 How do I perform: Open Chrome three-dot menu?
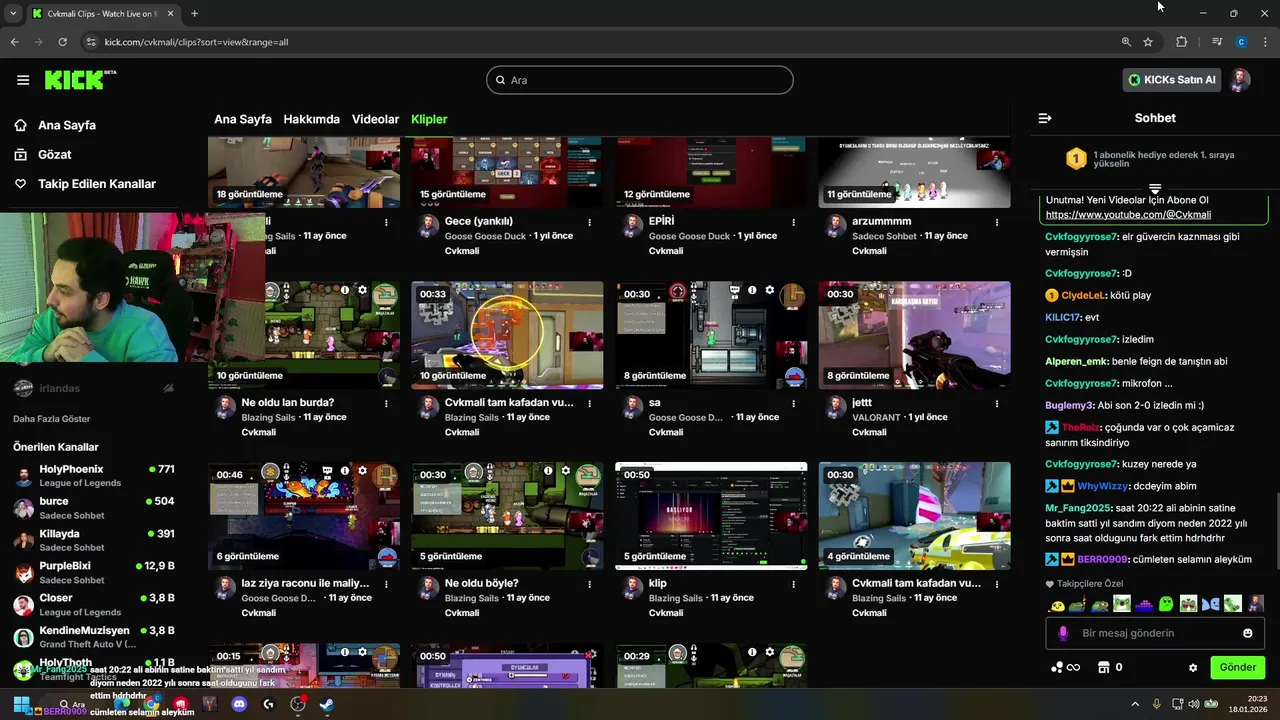pos(1265,42)
